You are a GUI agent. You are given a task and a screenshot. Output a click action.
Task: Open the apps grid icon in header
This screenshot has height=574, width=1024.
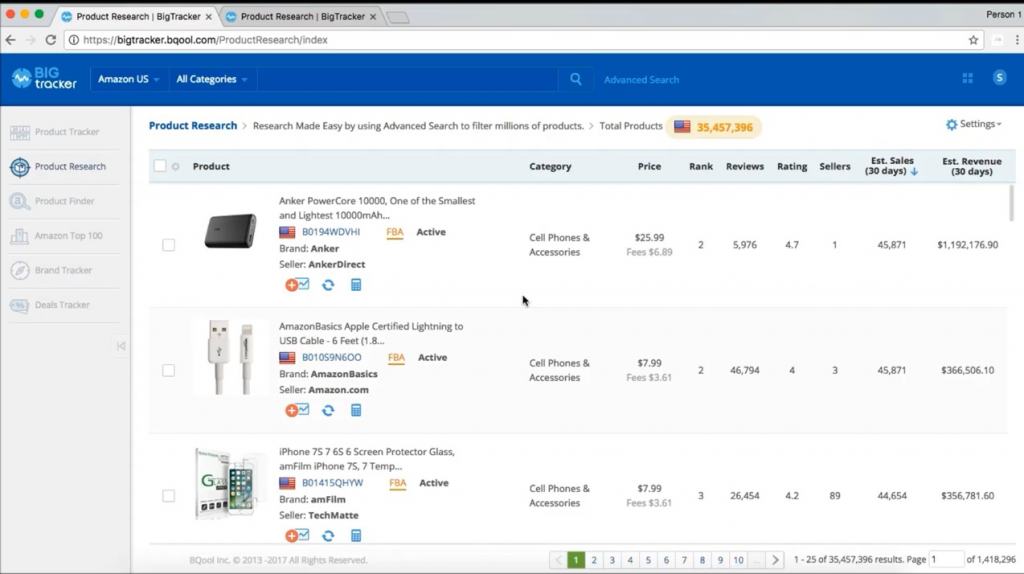pos(967,79)
